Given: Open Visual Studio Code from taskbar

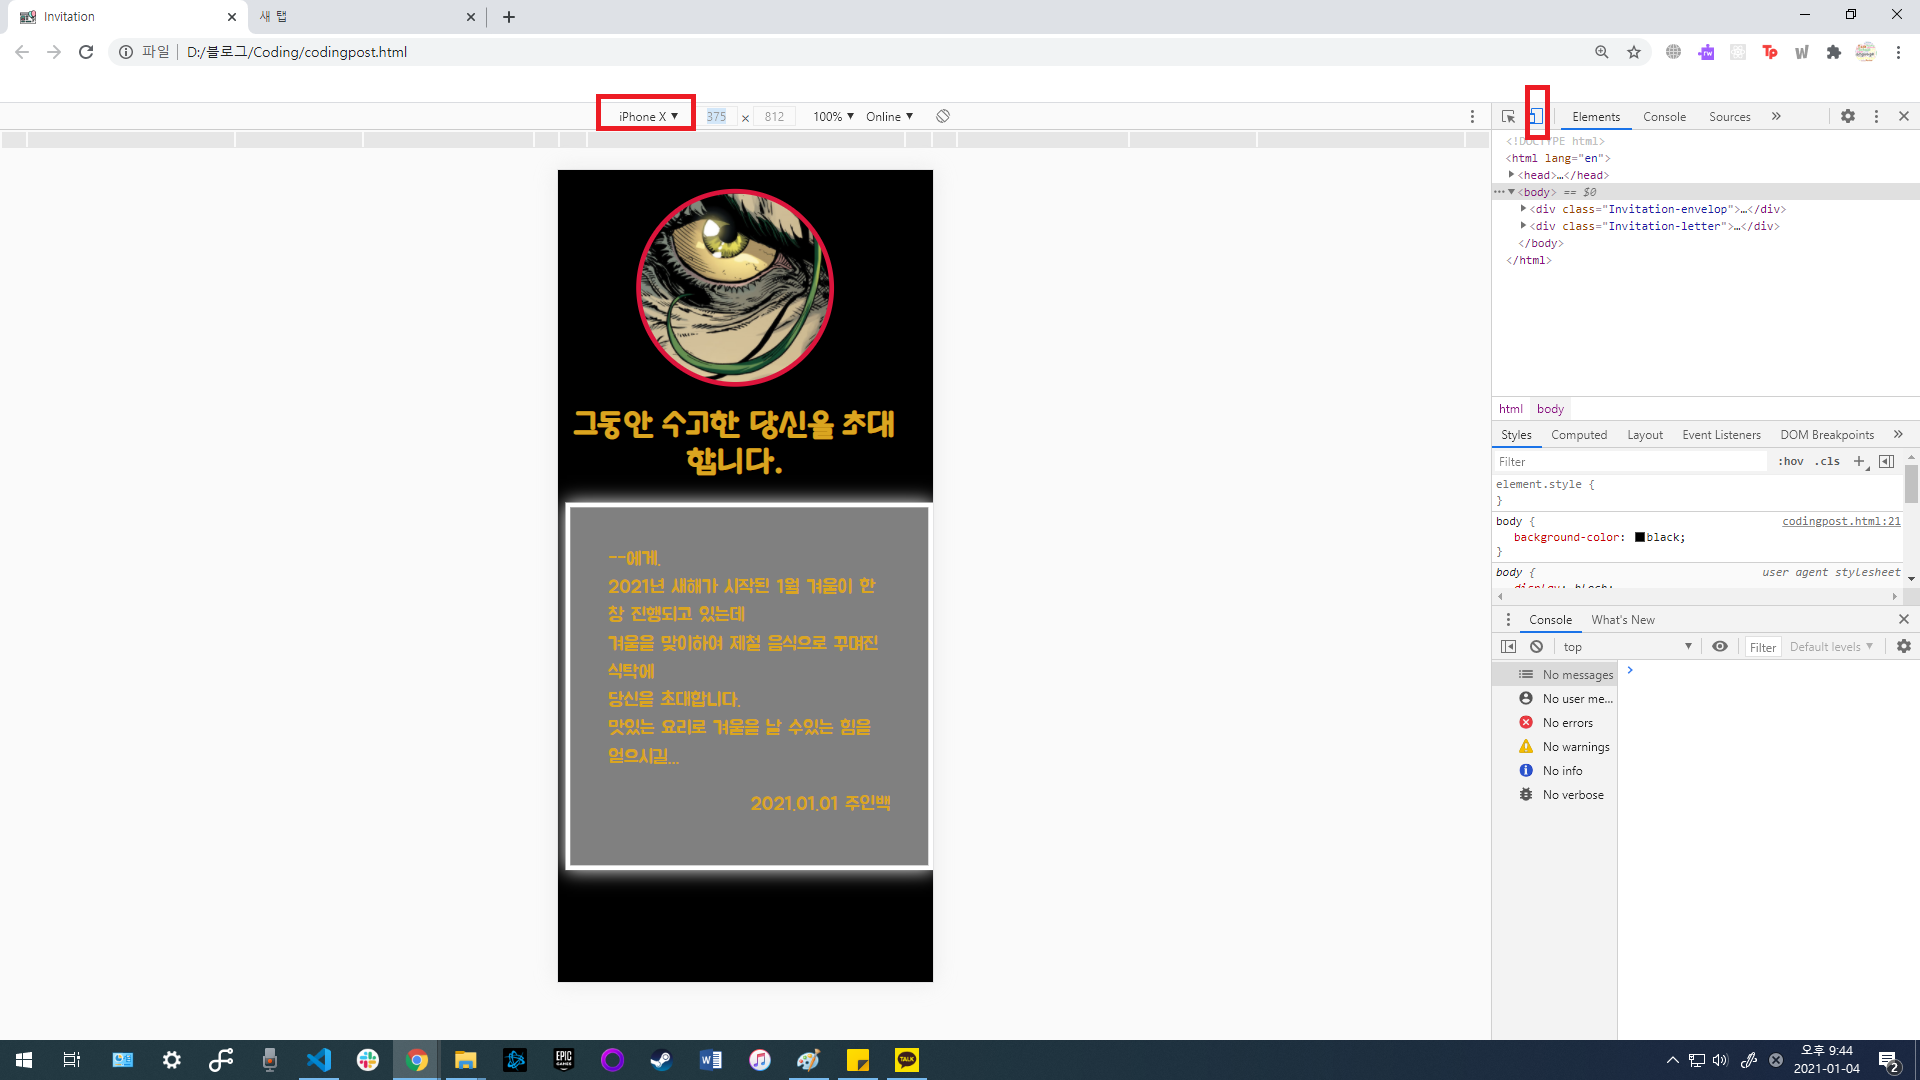Looking at the screenshot, I should pyautogui.click(x=319, y=1060).
